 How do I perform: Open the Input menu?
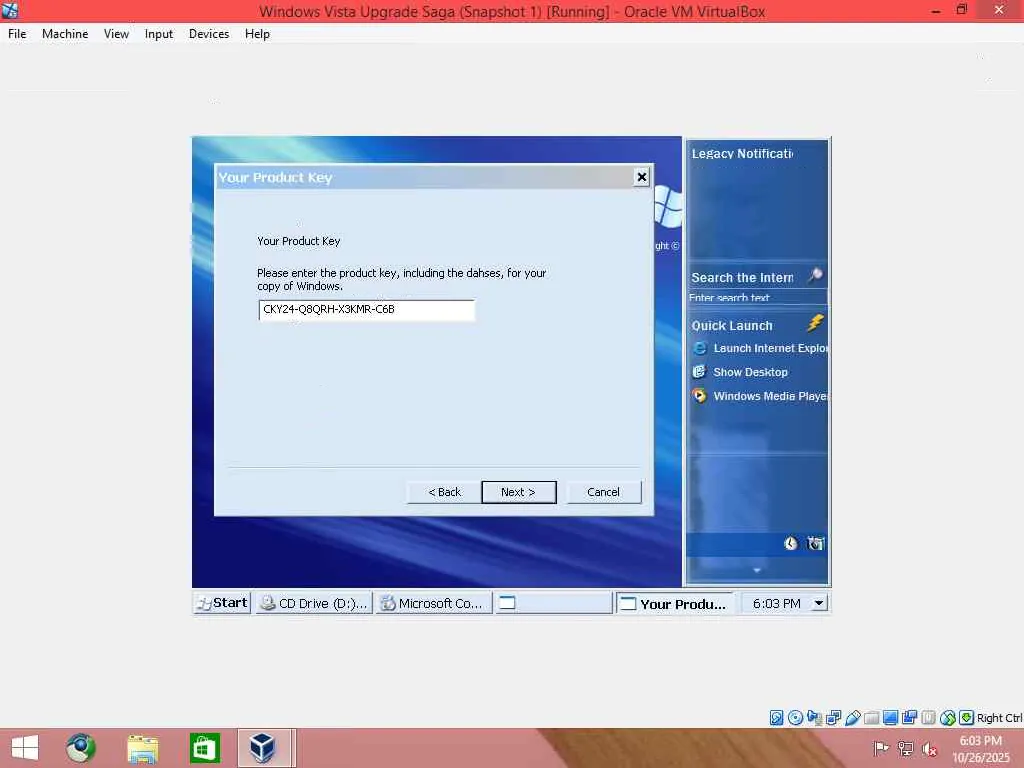click(x=159, y=34)
